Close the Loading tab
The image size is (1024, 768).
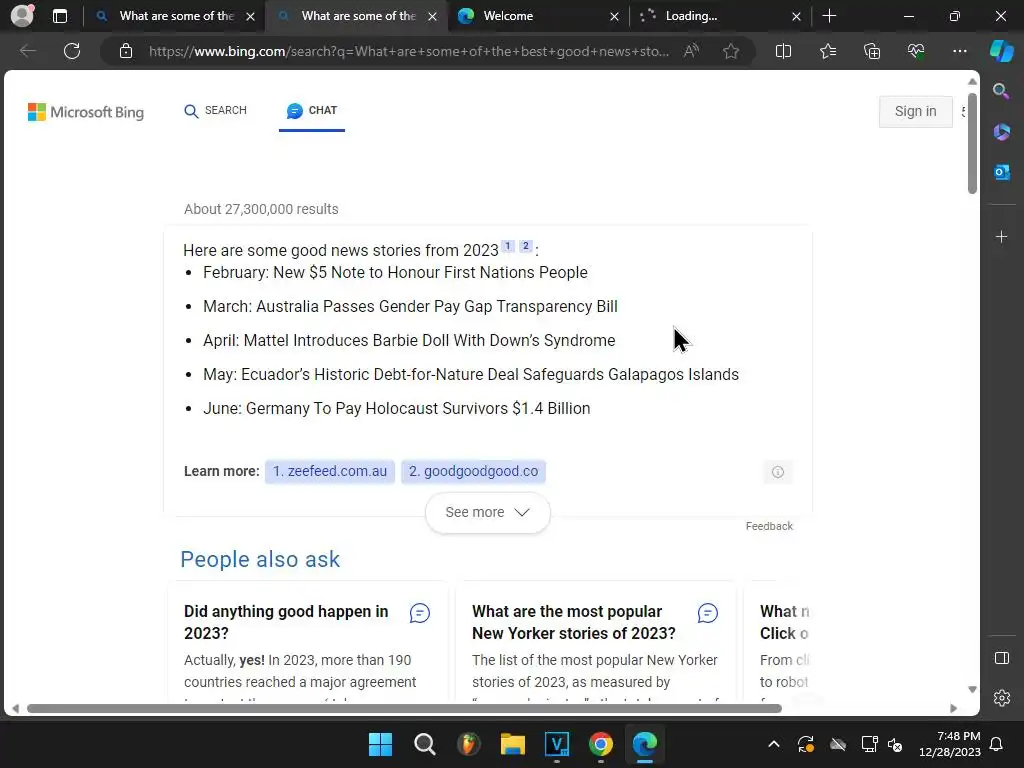pos(796,16)
